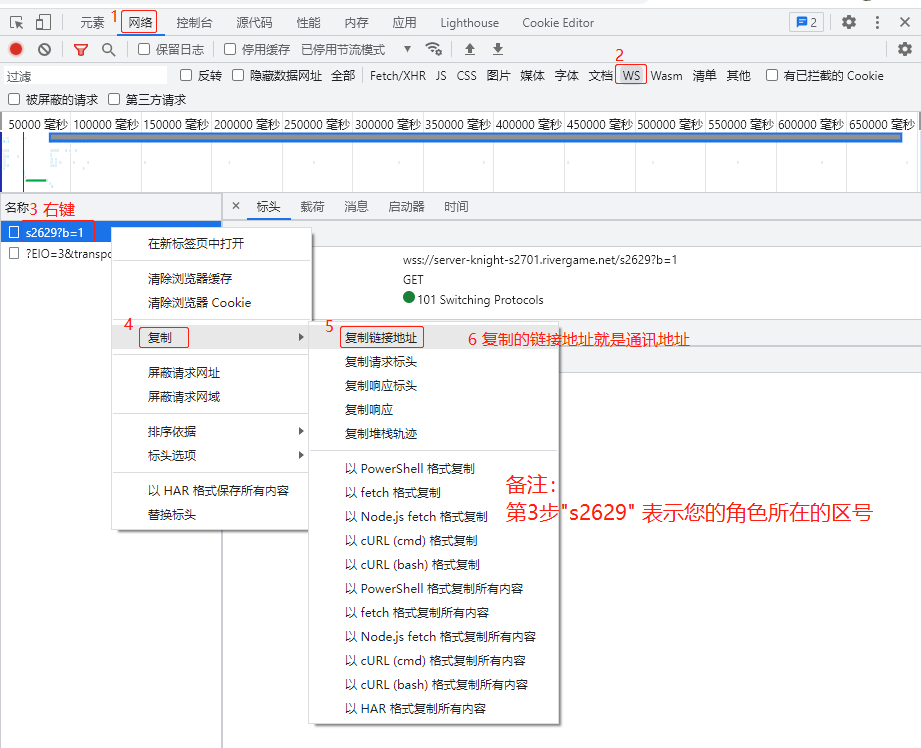Viewport: 921px width, 748px height.
Task: Select the WS filter type button
Action: coord(630,75)
